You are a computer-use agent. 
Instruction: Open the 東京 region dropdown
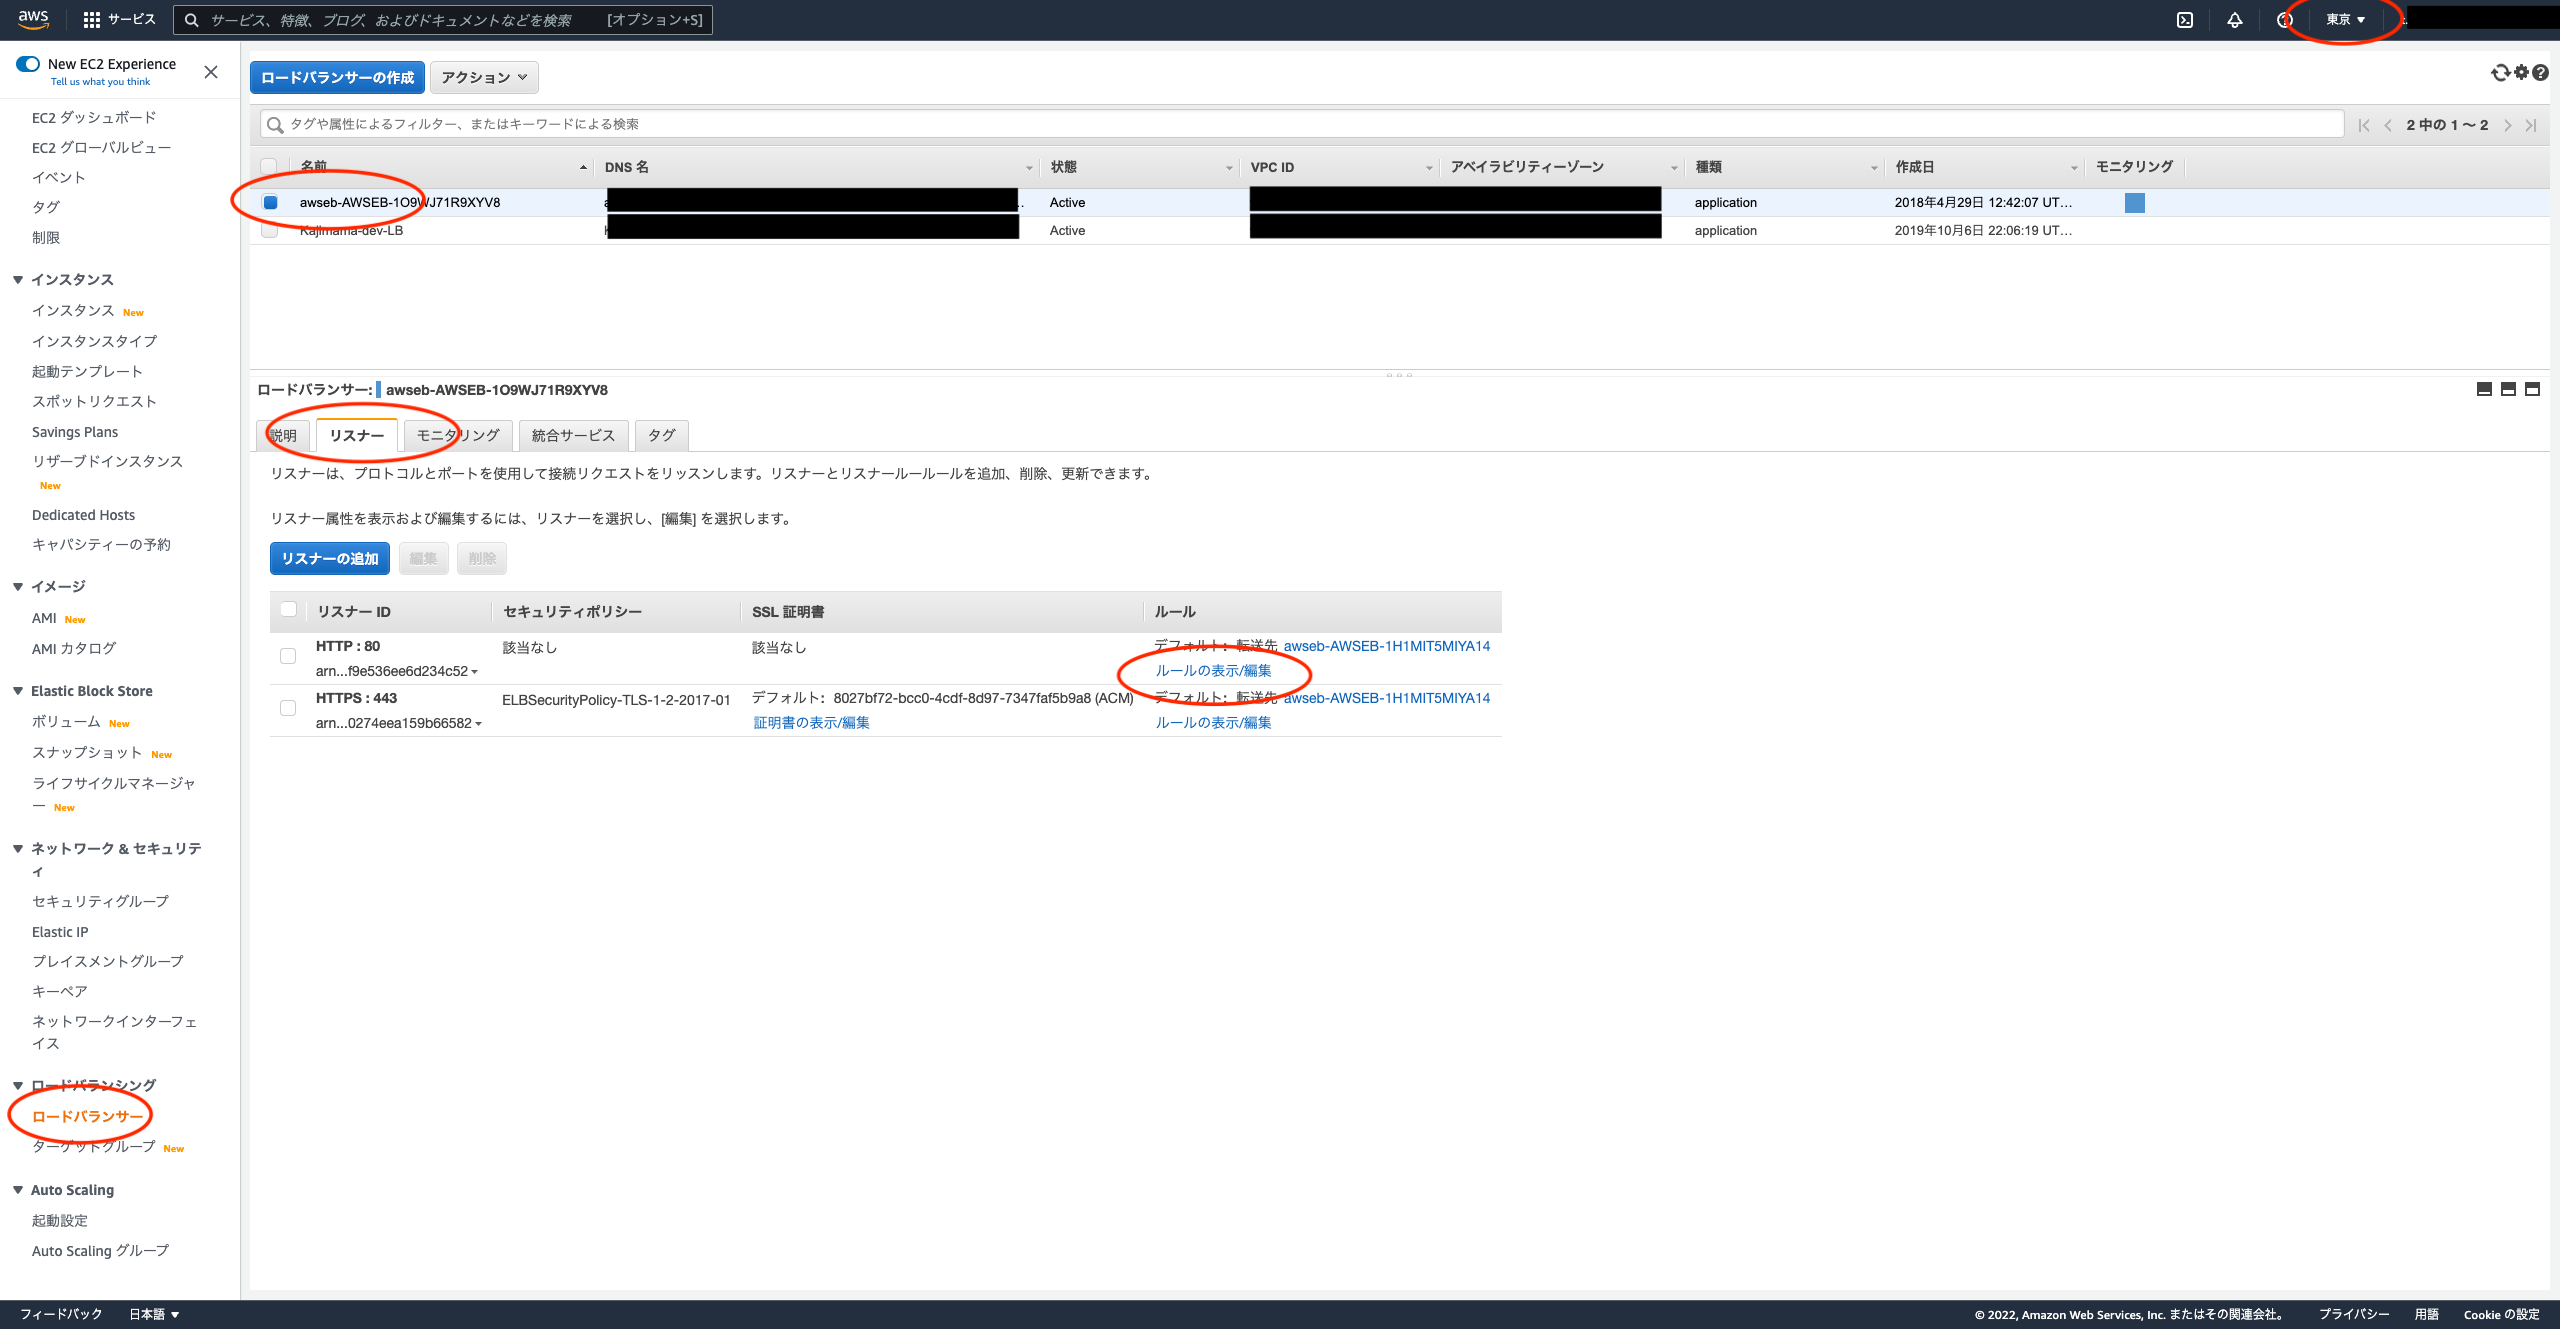pyautogui.click(x=2345, y=20)
